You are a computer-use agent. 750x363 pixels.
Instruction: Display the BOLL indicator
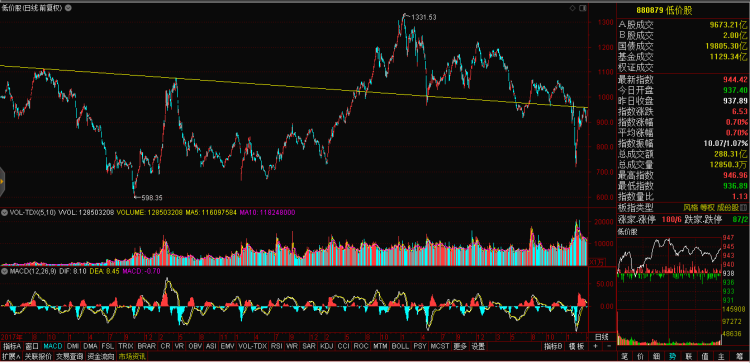[400, 346]
